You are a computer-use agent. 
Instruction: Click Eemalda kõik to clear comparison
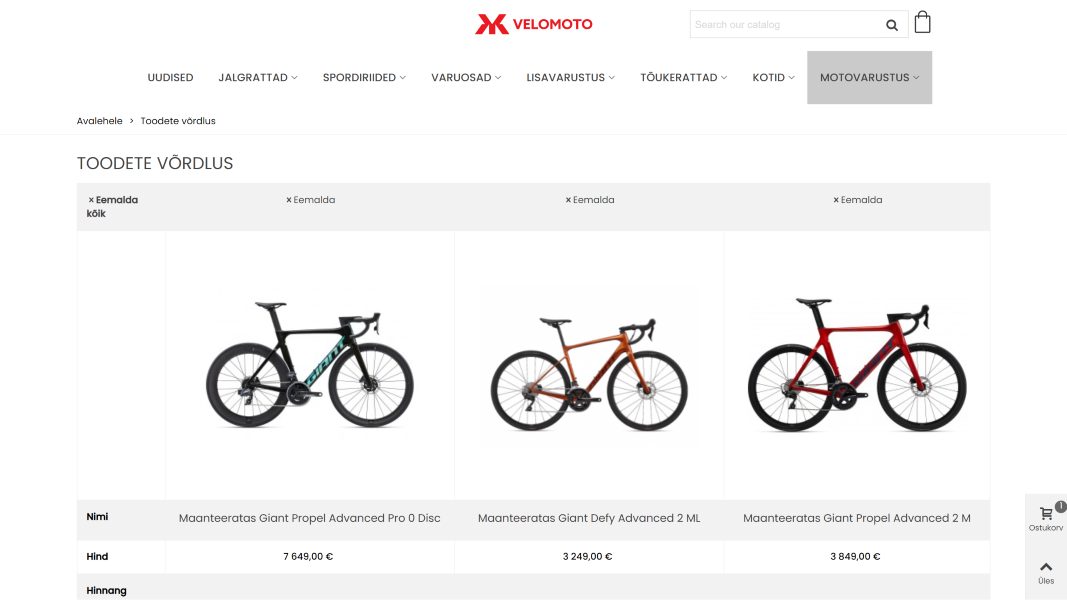112,207
